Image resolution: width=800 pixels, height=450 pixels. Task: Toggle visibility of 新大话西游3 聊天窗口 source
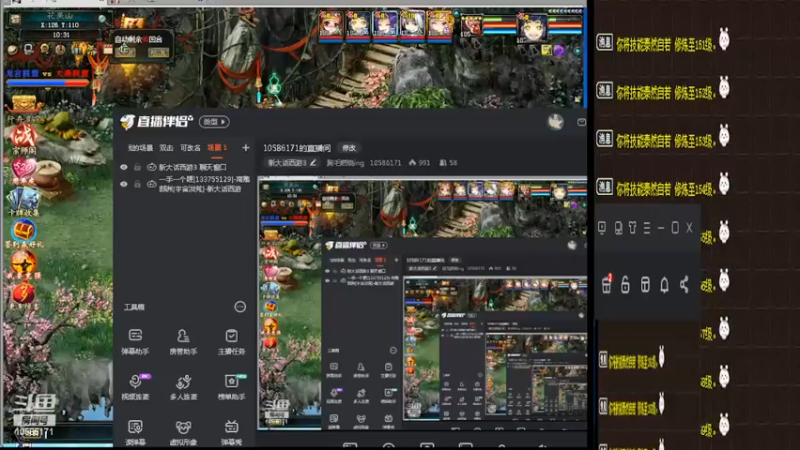coord(124,167)
